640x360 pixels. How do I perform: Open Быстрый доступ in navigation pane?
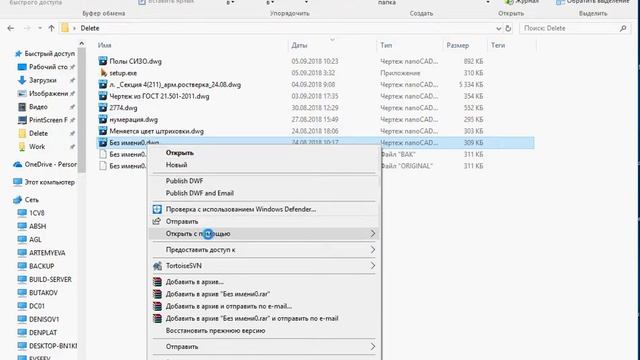pyautogui.click(x=49, y=54)
